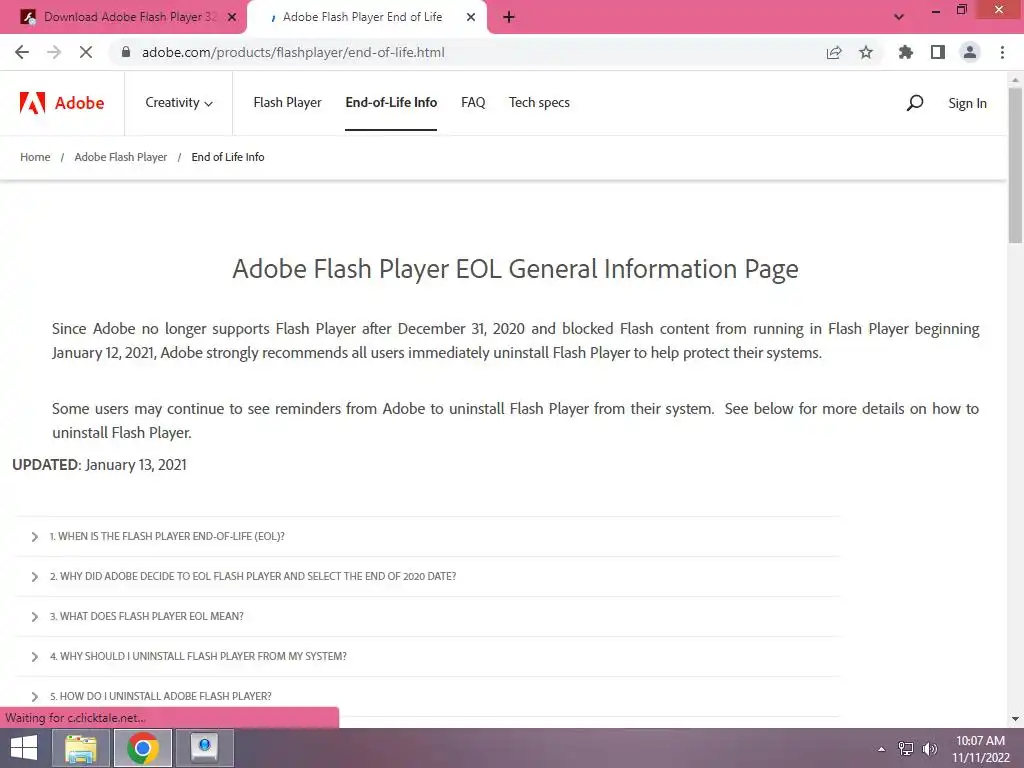The height and width of the screenshot is (768, 1024).
Task: Stop loading the page
Action: (86, 53)
